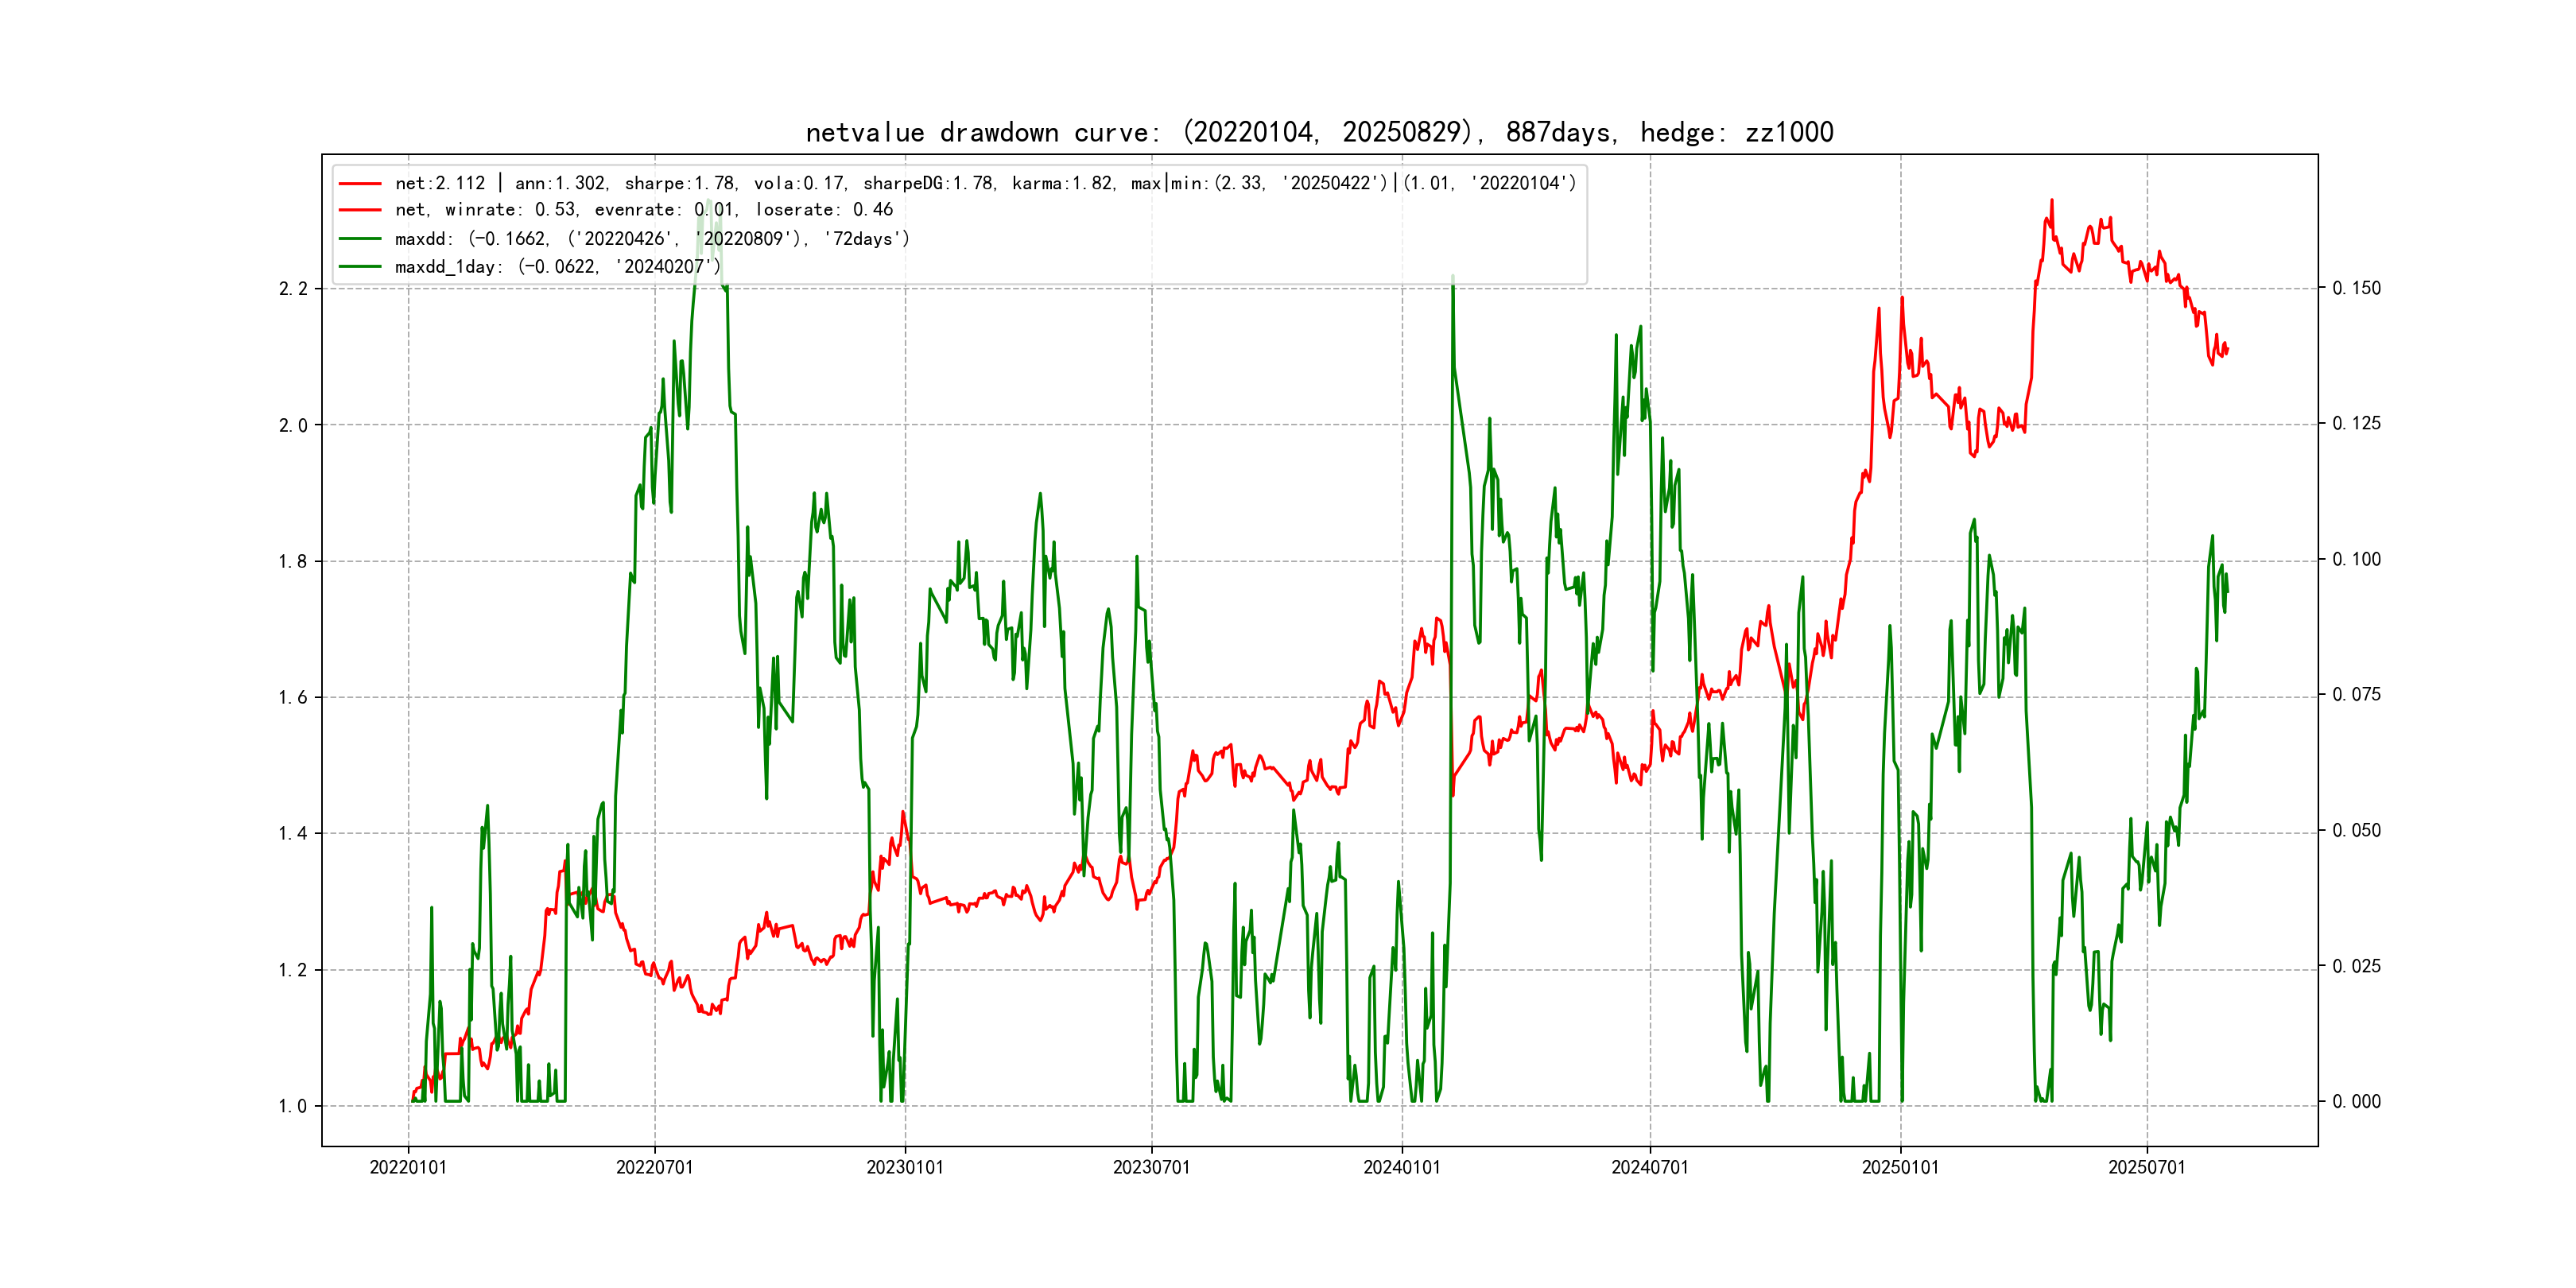This screenshot has width=2576, height=1288.
Task: Click the 20230101 x-axis date label
Action: [x=905, y=1168]
